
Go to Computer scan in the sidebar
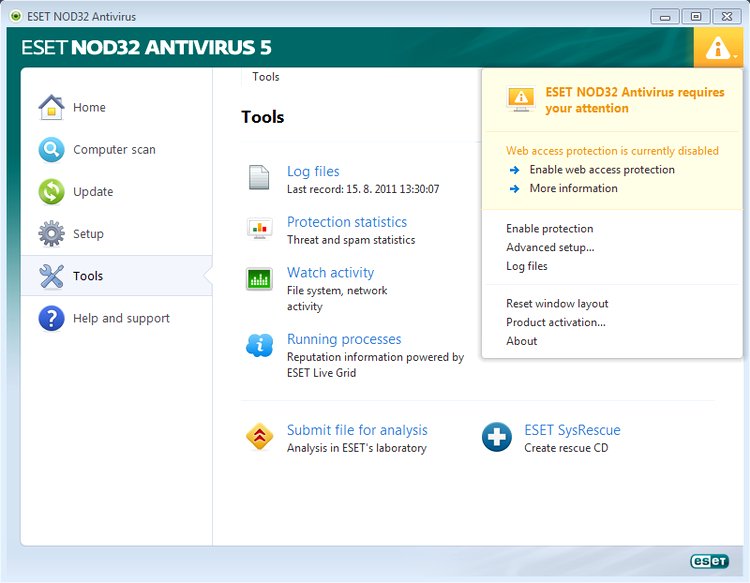(x=114, y=150)
